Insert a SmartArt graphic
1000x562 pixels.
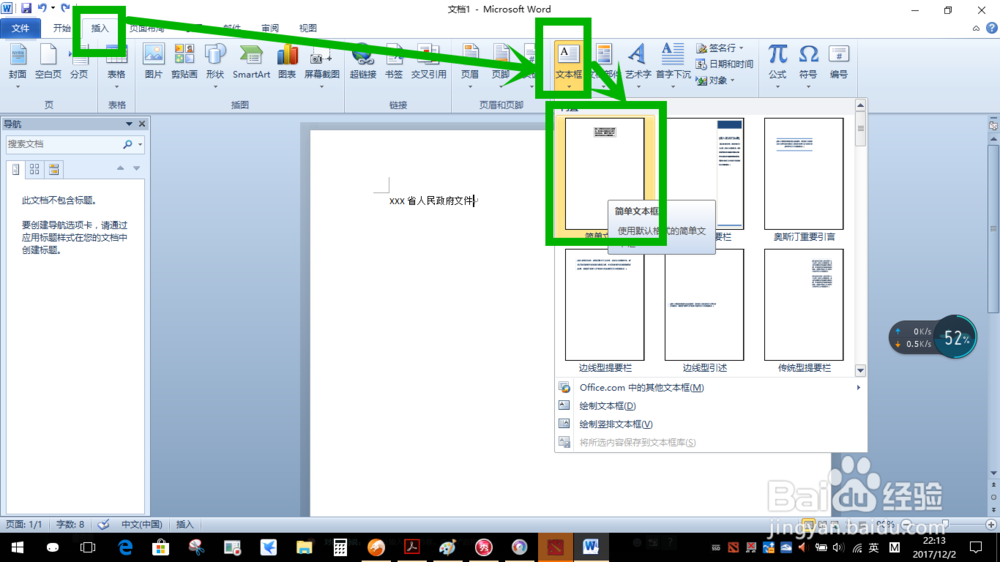tap(251, 63)
